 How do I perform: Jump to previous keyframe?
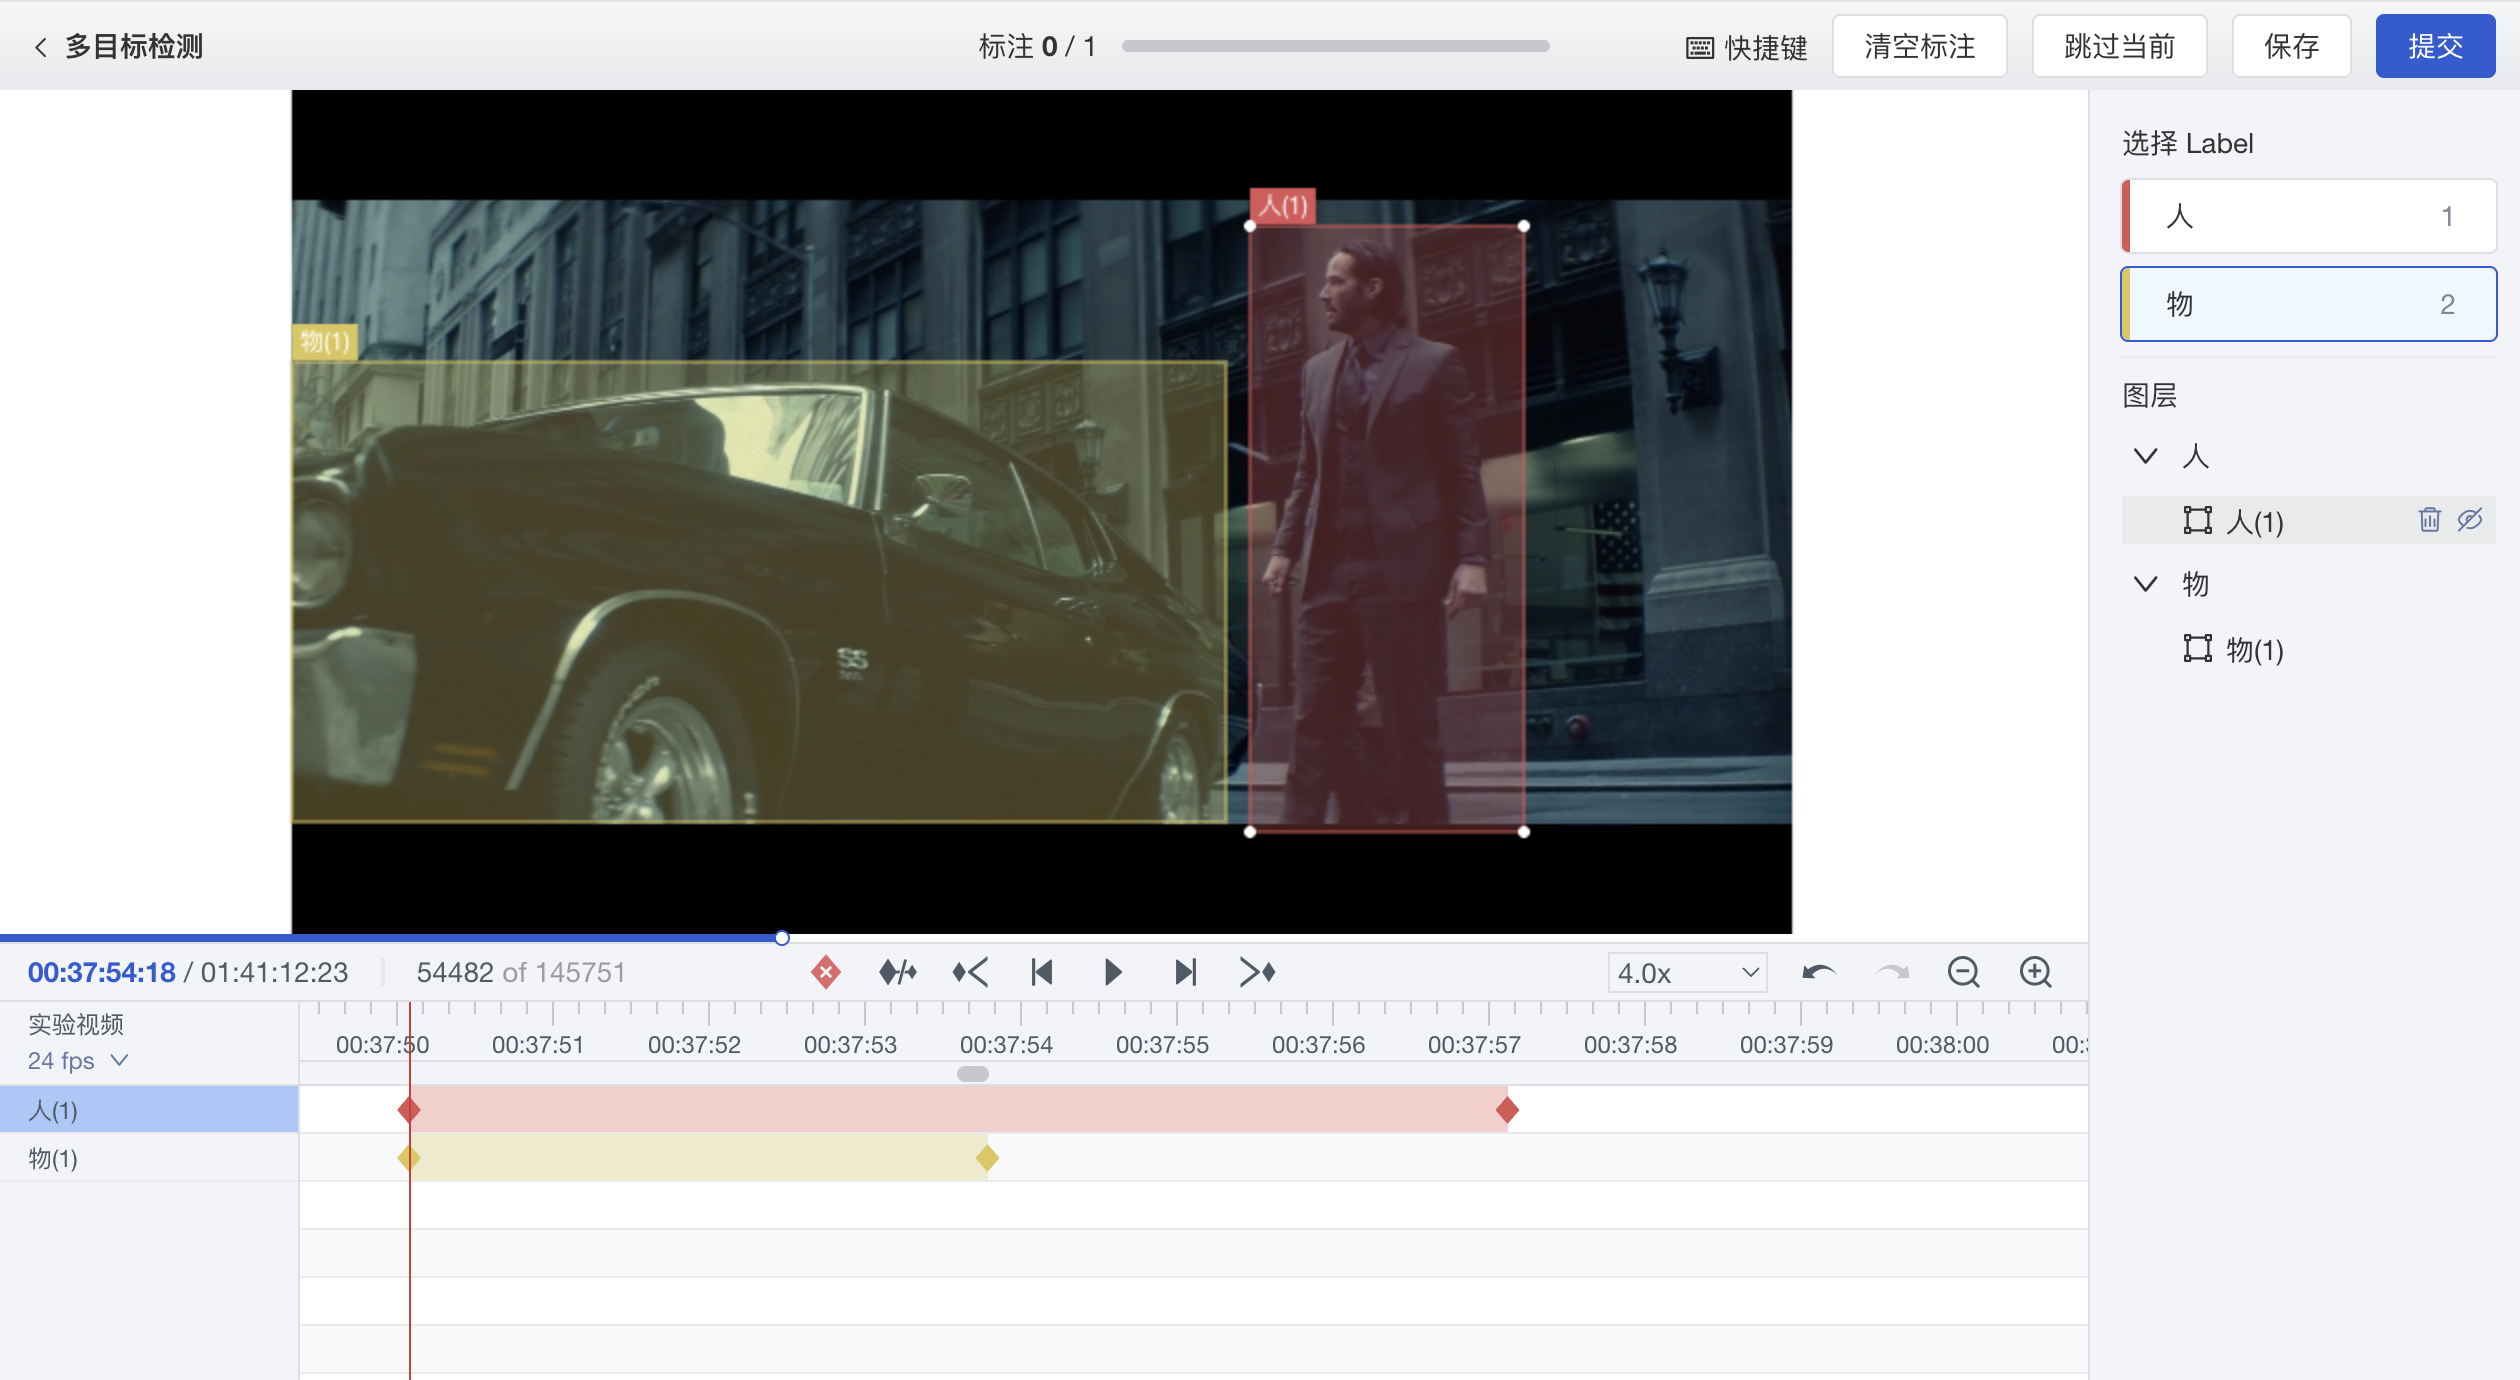(x=970, y=972)
